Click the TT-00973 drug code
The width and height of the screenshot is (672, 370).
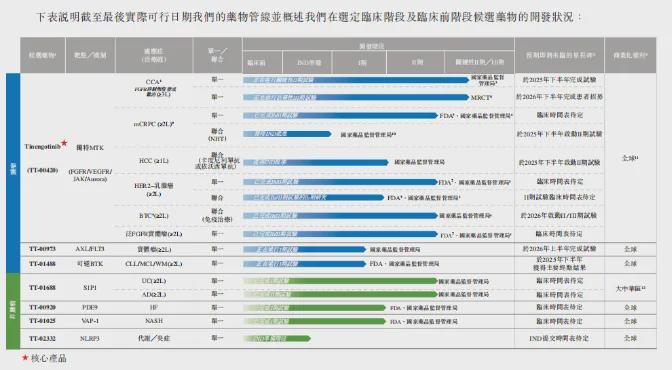(42, 249)
